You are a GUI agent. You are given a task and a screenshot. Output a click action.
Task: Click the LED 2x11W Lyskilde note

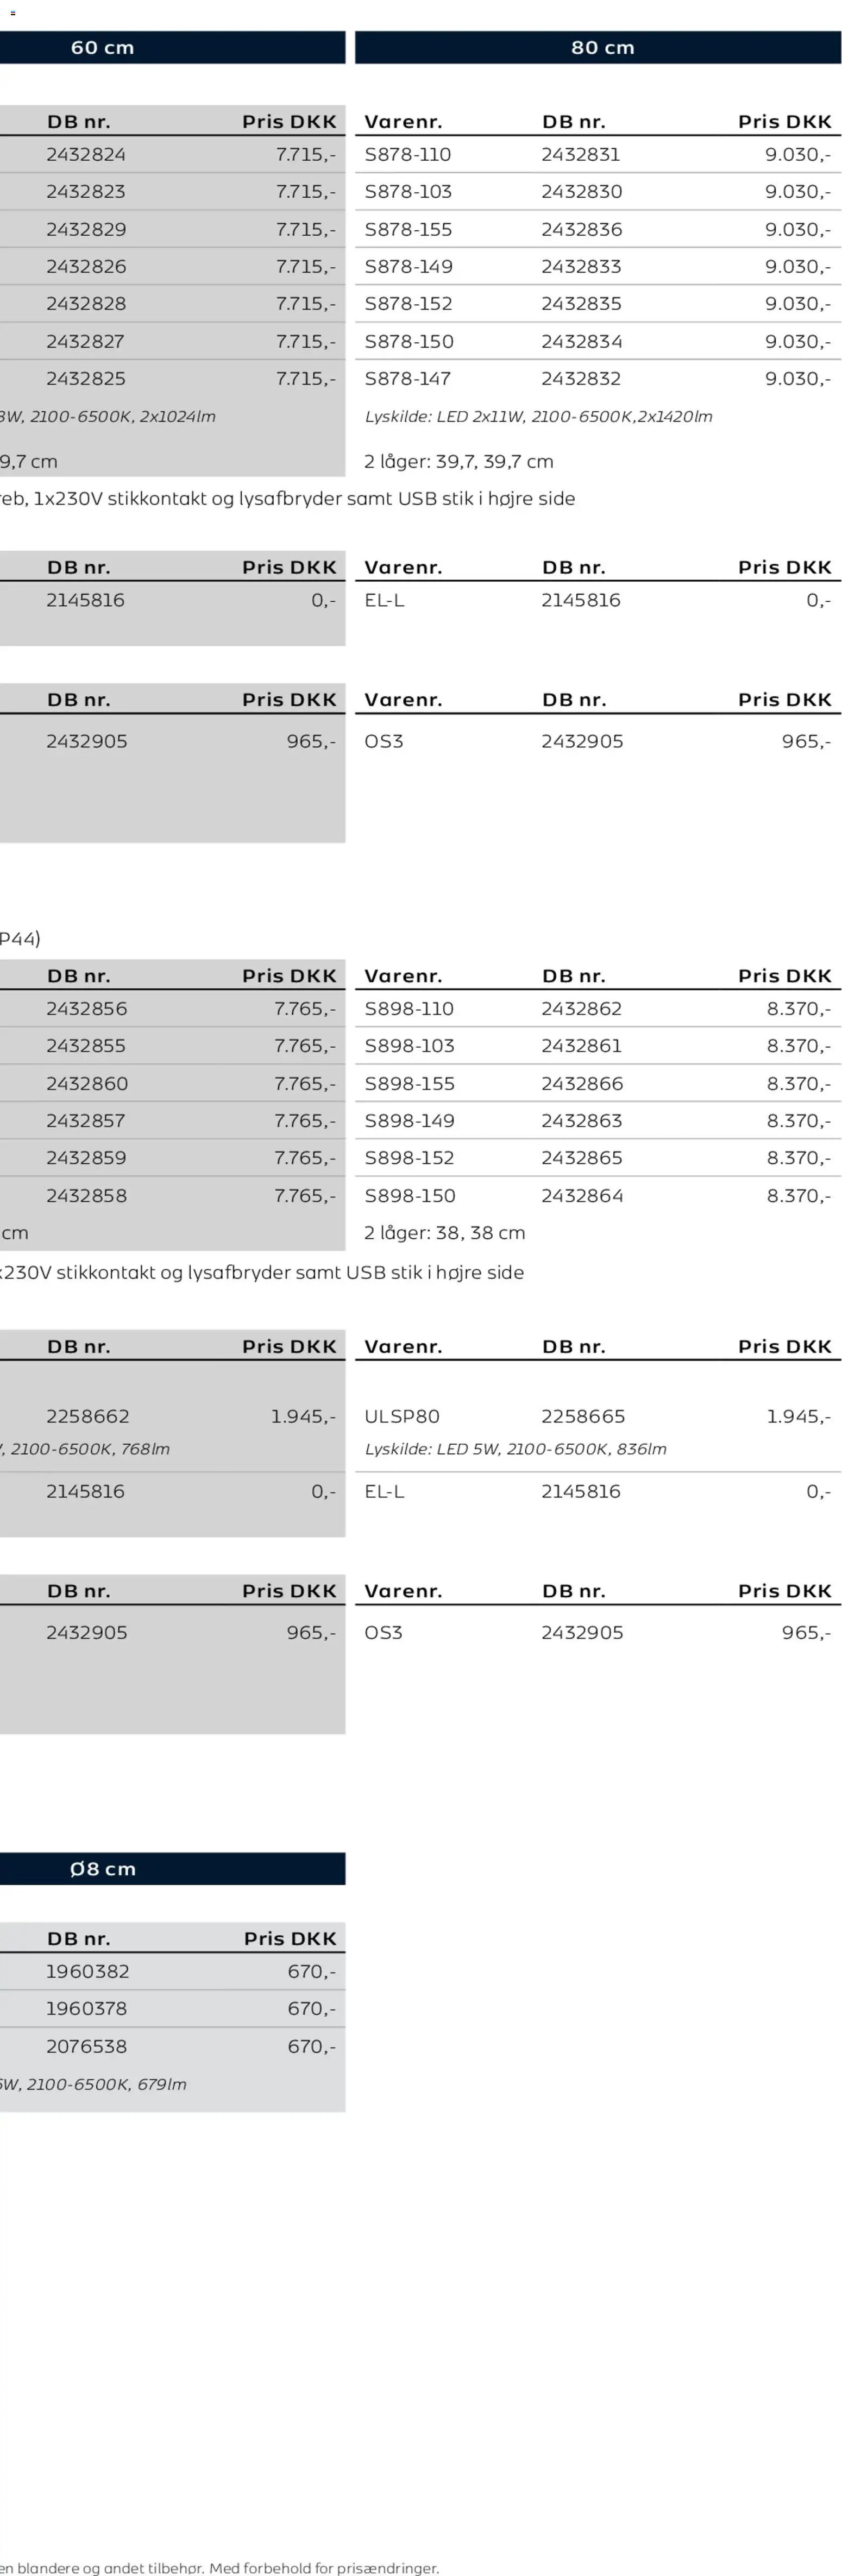pyautogui.click(x=538, y=417)
